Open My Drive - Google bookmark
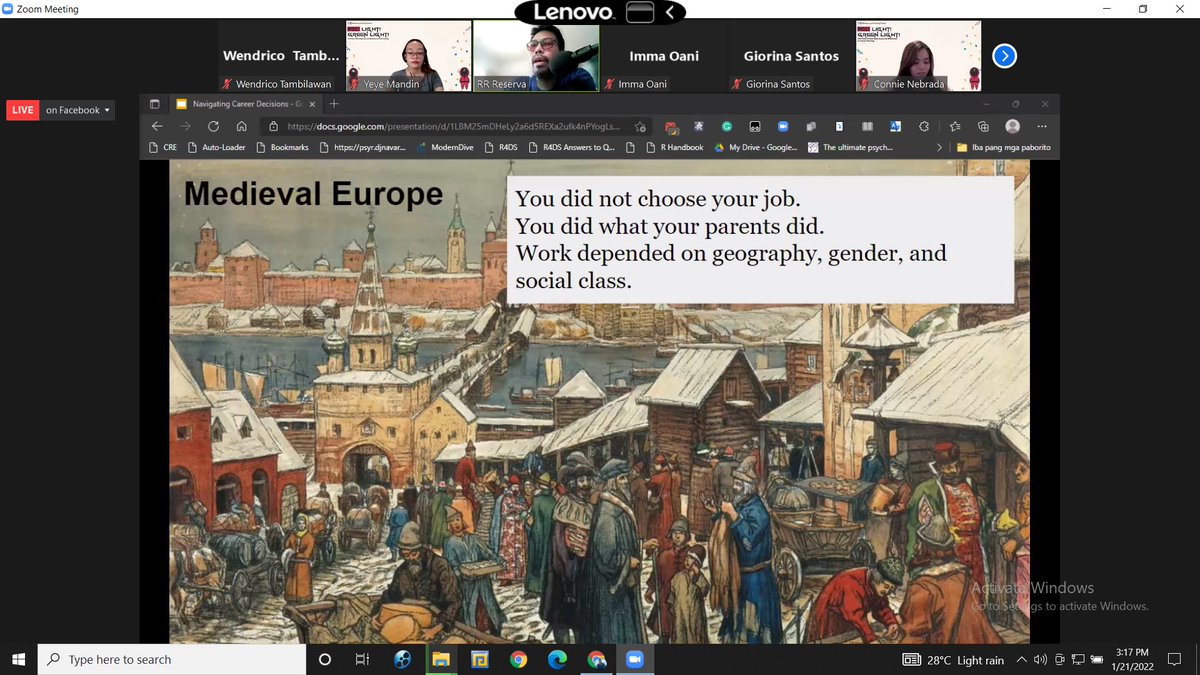Viewport: 1200px width, 675px height. (756, 147)
